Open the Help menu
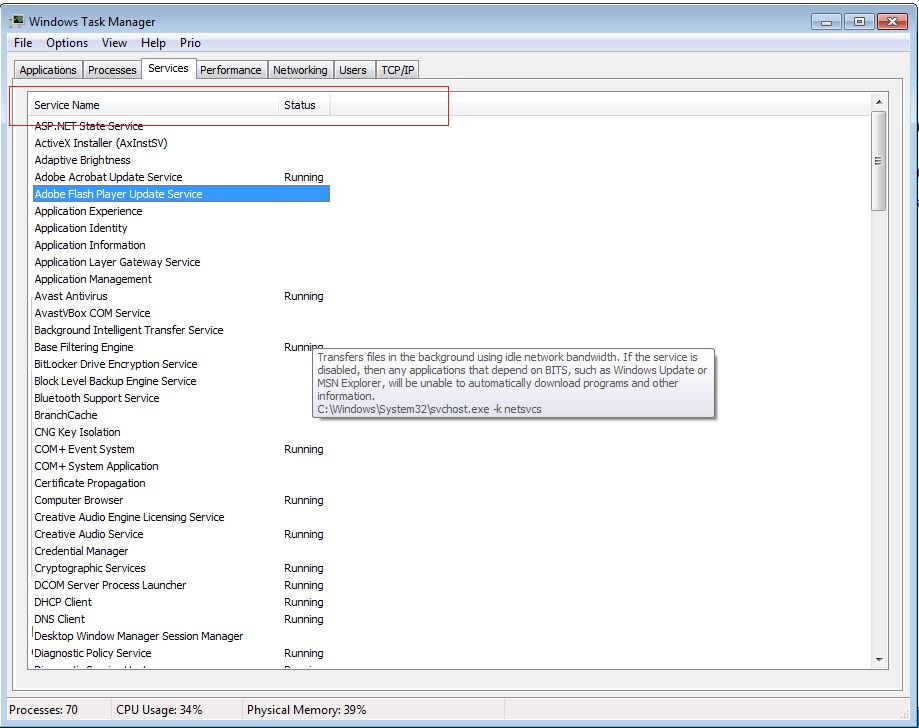Viewport: 919px width, 728px height. tap(153, 43)
